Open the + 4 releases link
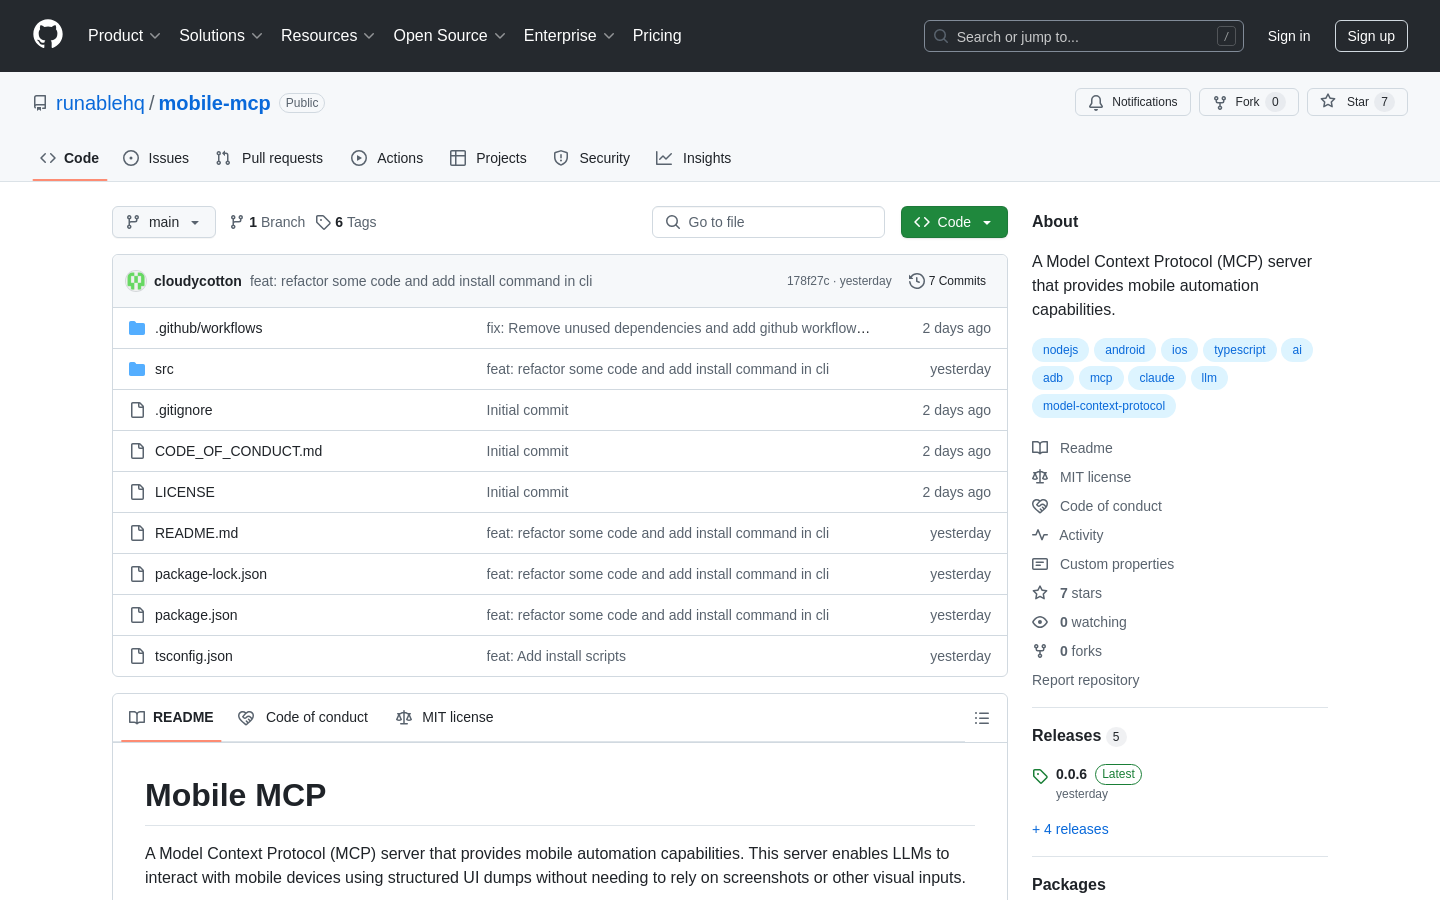The height and width of the screenshot is (900, 1440). [1070, 829]
